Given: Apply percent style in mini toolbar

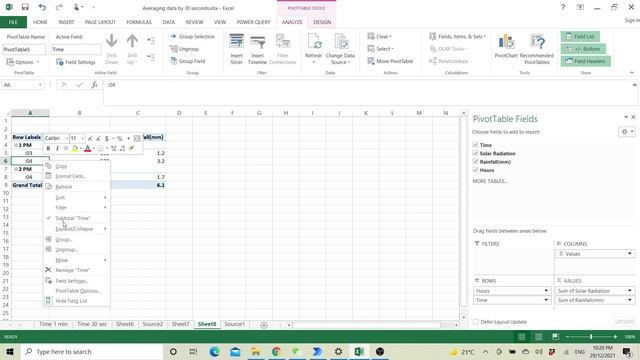Looking at the screenshot, I should coord(120,139).
